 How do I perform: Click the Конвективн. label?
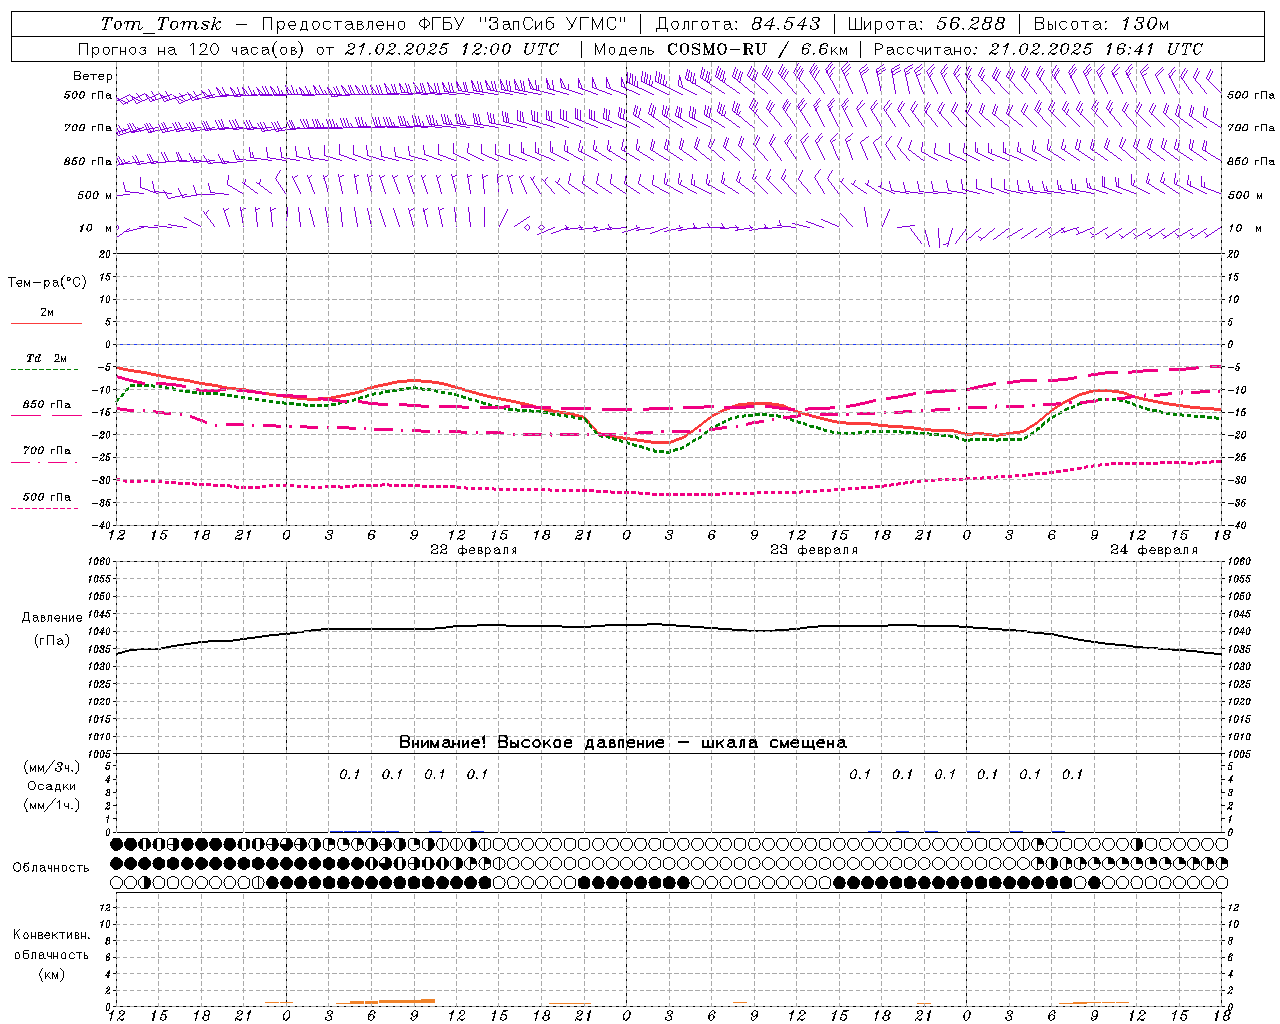[52, 935]
